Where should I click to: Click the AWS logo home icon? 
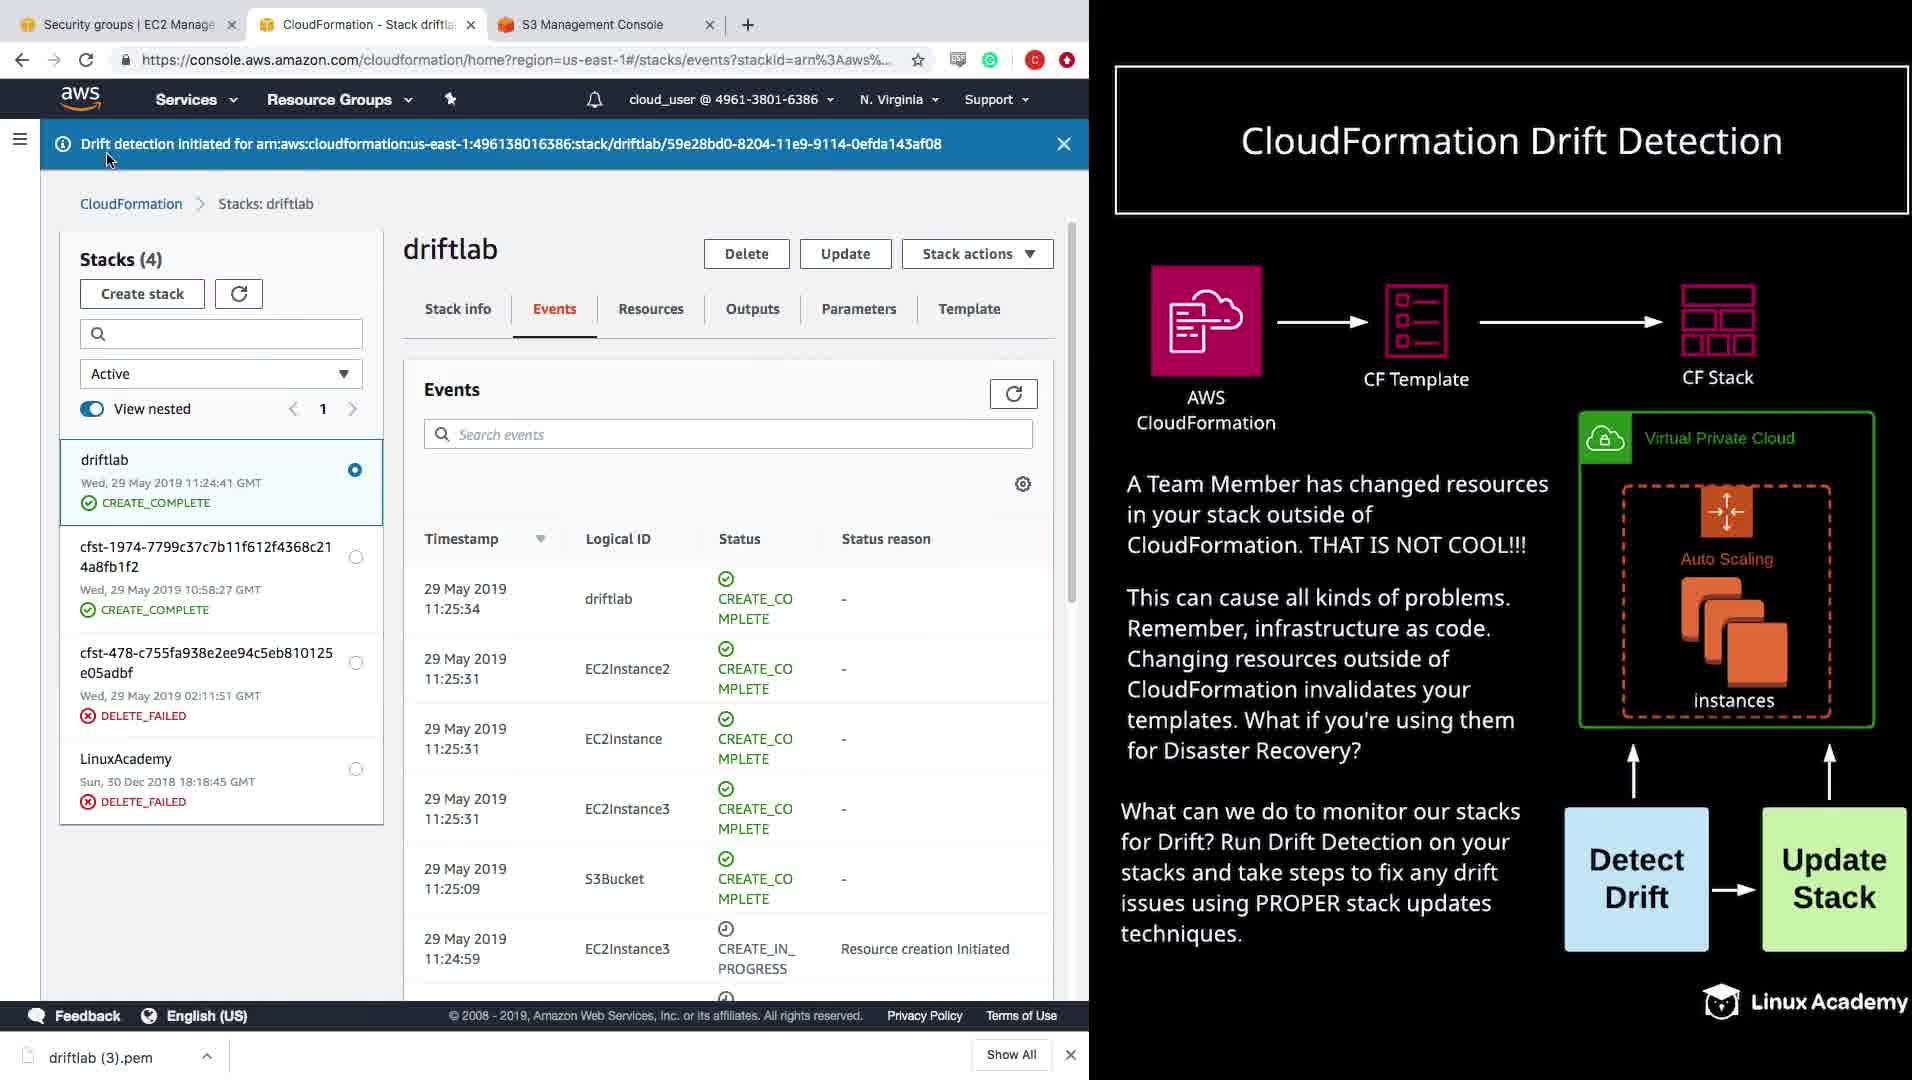(80, 98)
